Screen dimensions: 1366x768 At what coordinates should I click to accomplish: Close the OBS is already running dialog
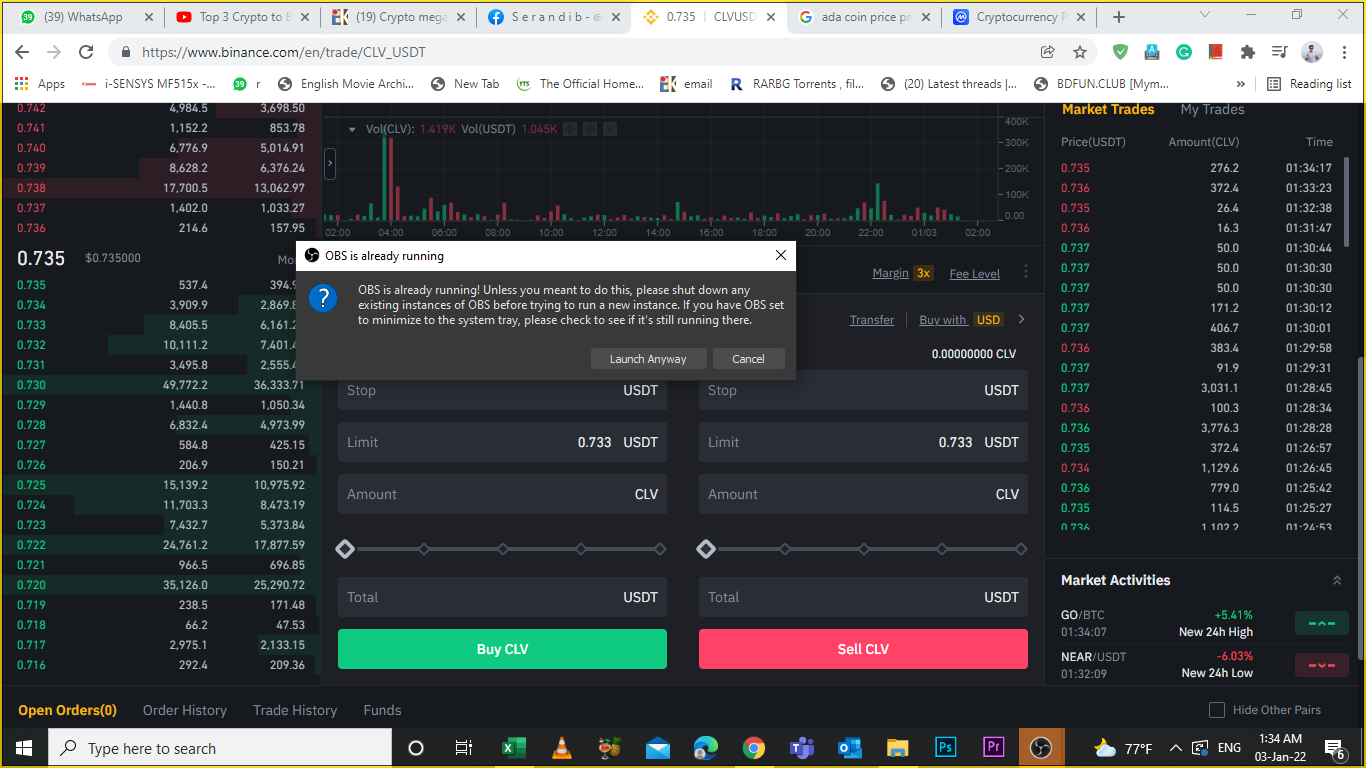click(781, 255)
